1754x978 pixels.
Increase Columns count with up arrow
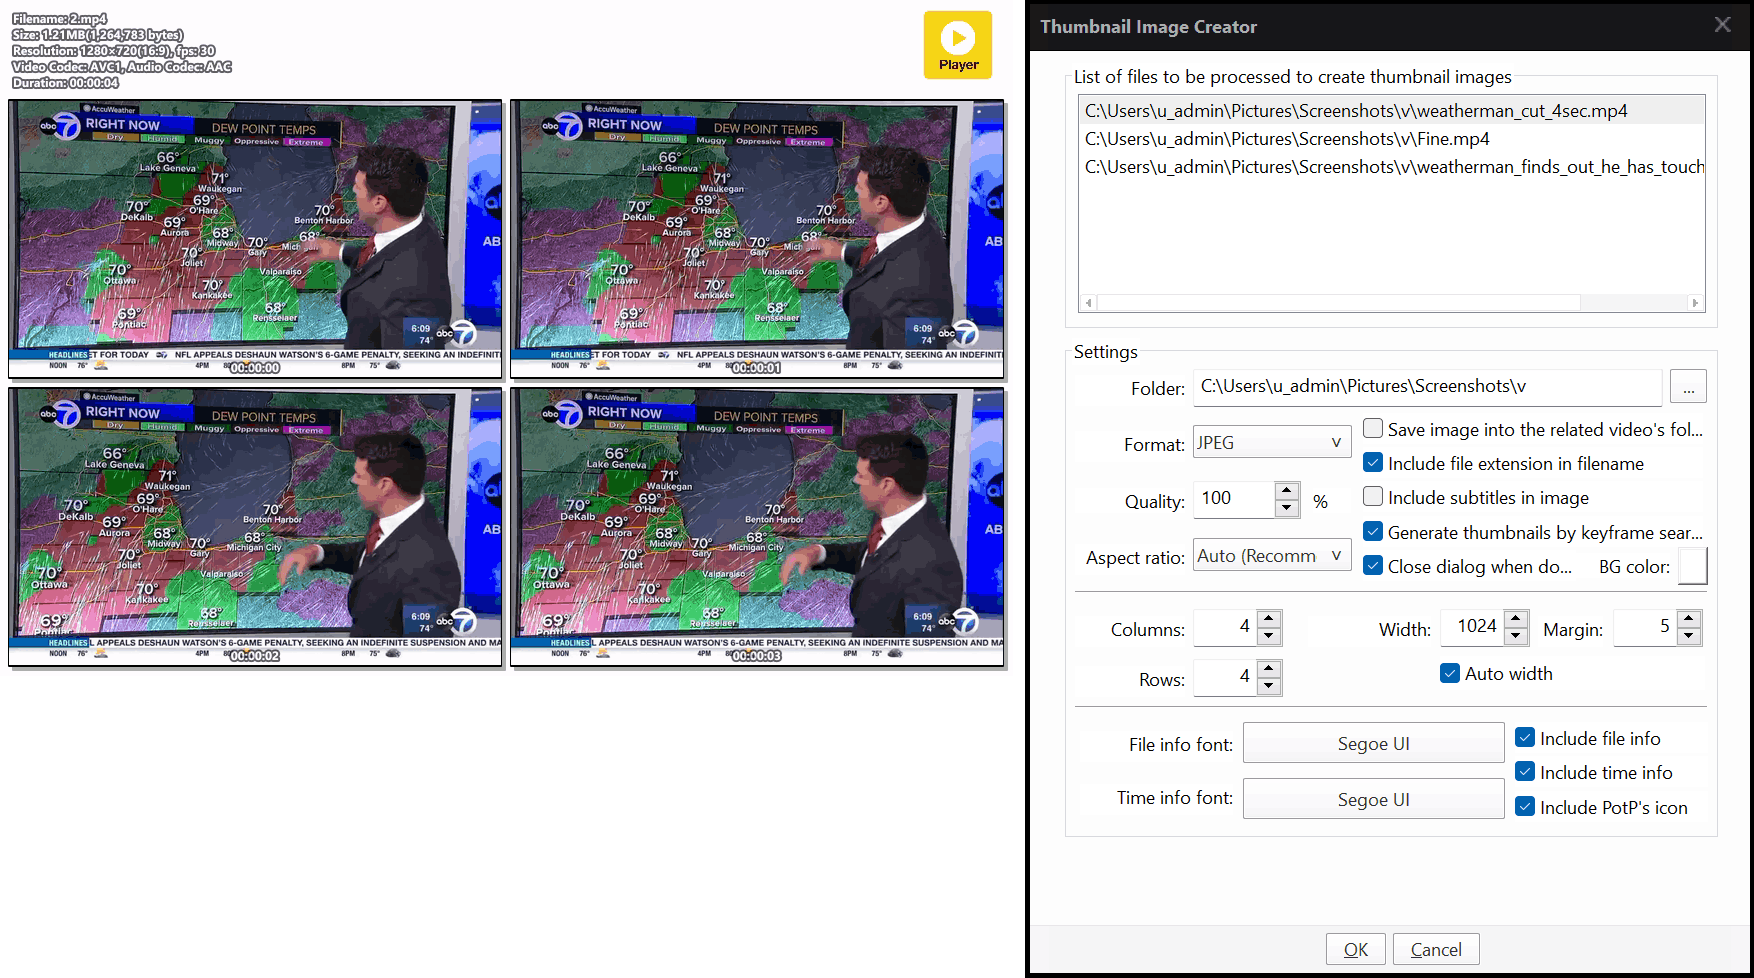pyautogui.click(x=1269, y=619)
